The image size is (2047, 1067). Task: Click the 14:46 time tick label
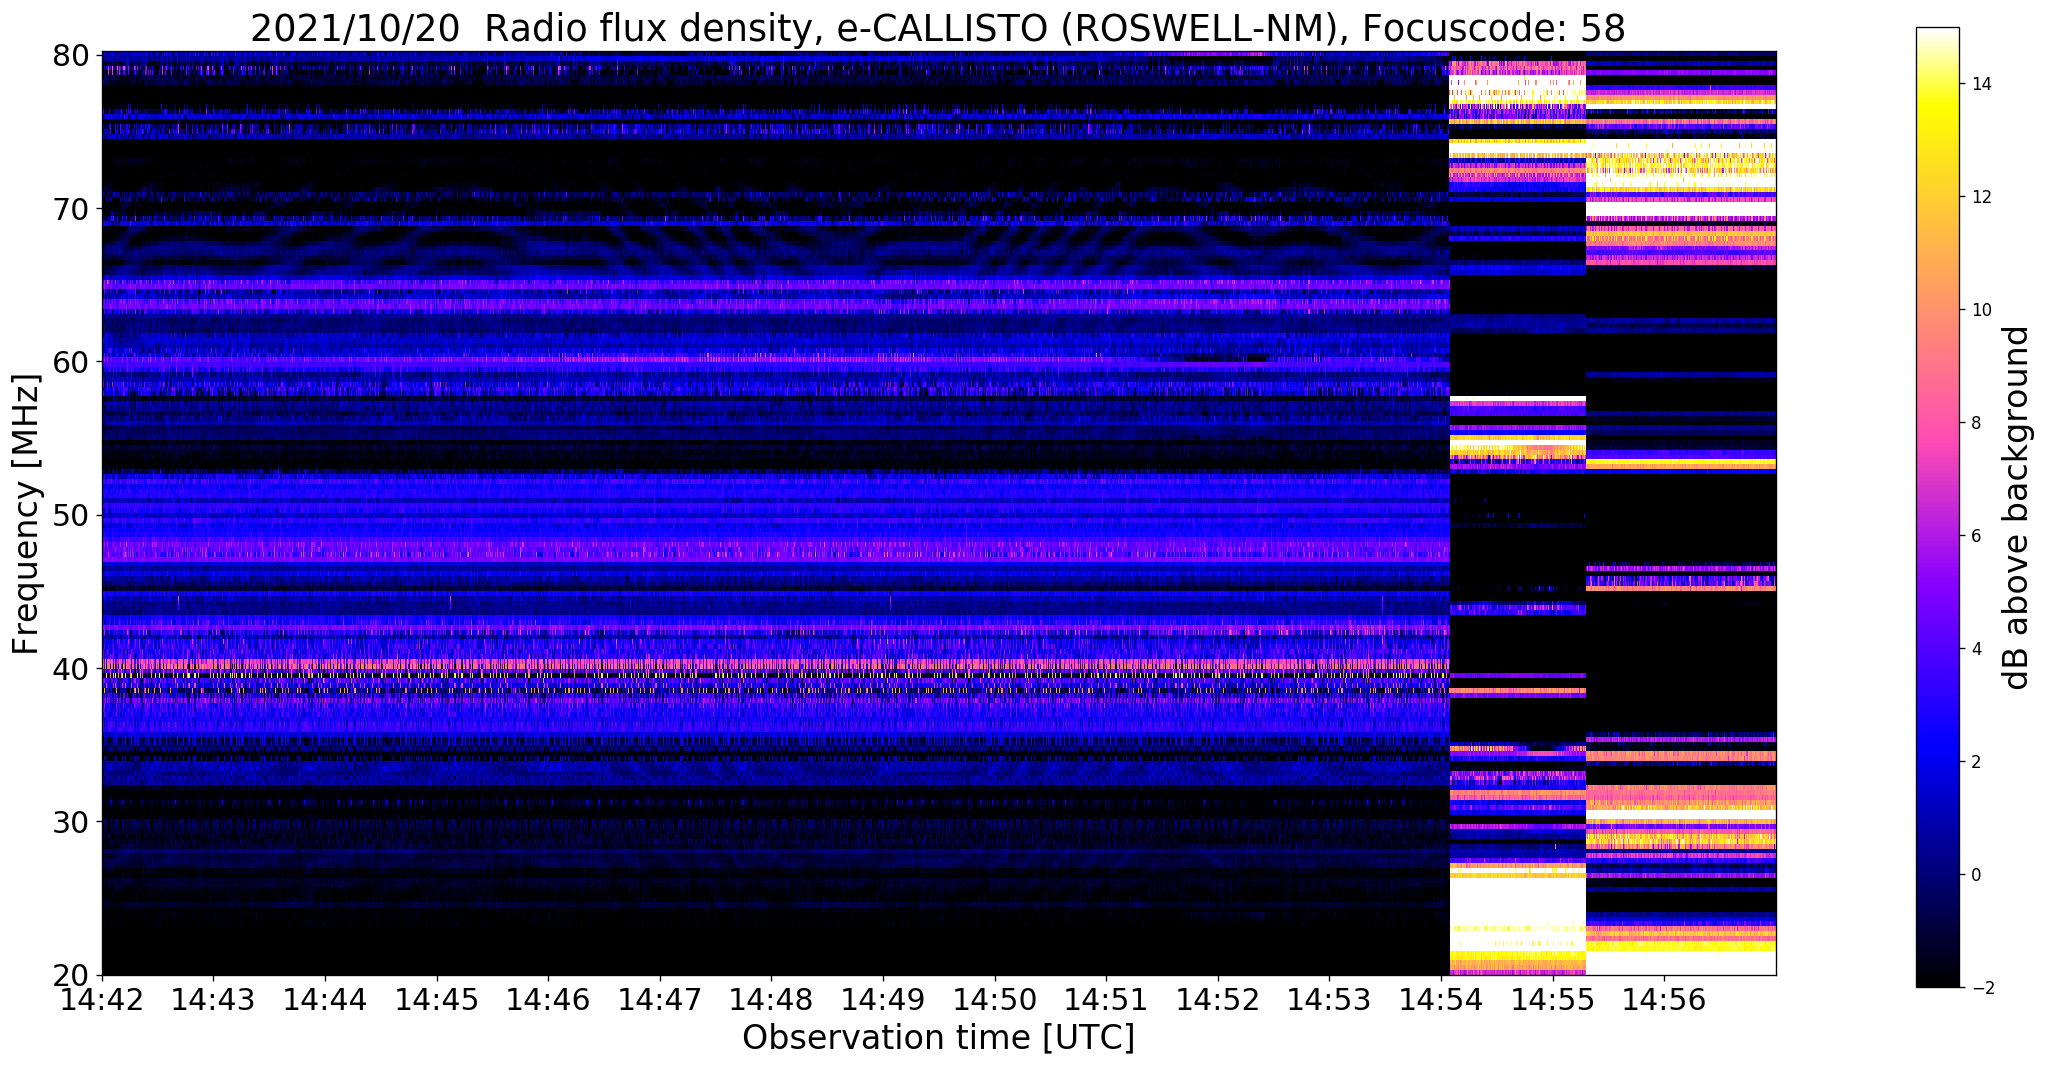point(548,999)
